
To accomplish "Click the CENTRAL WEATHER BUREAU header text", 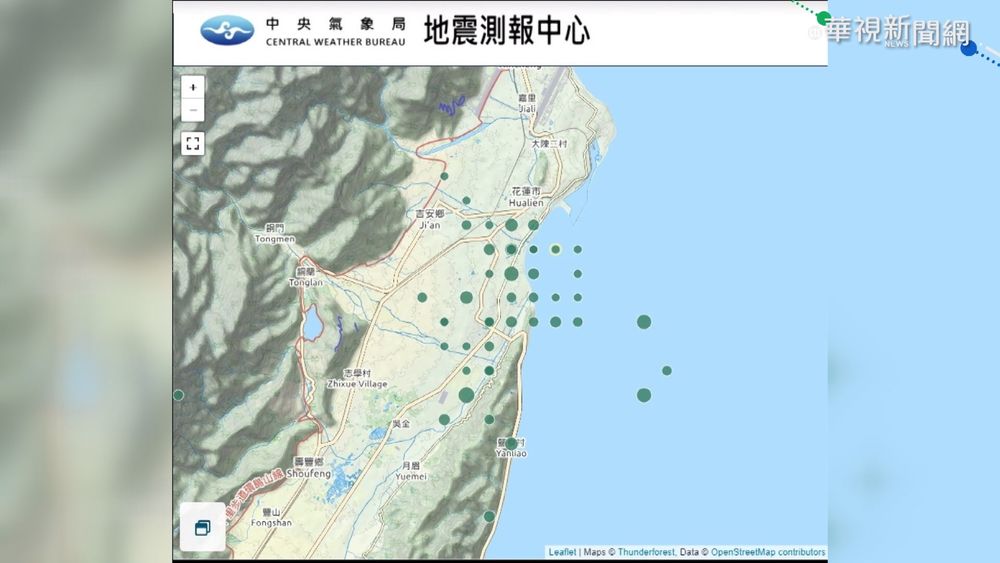I will pos(335,42).
